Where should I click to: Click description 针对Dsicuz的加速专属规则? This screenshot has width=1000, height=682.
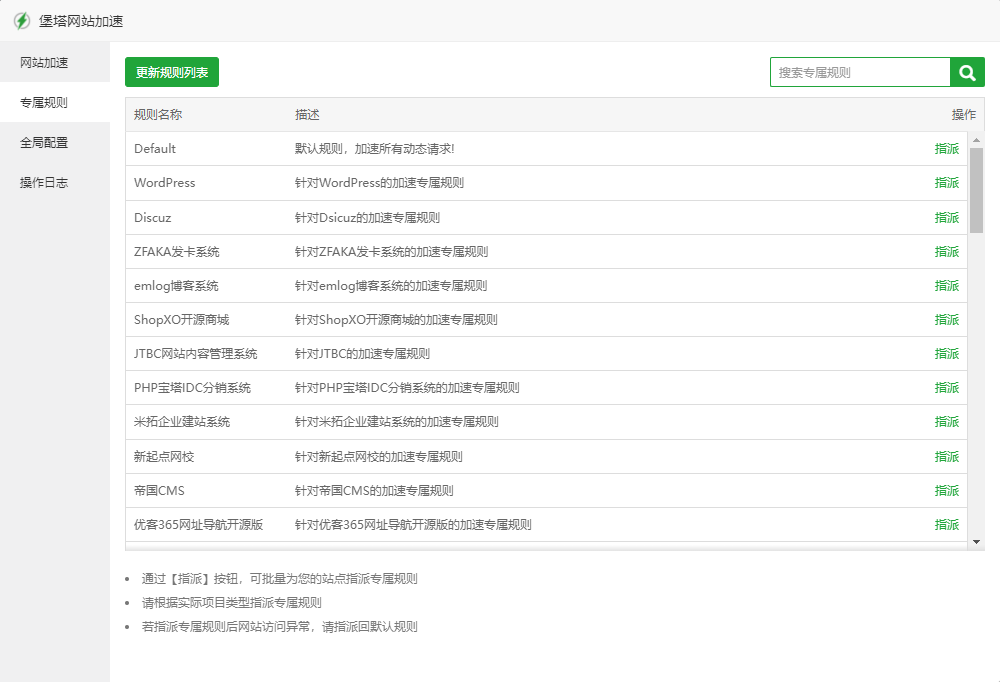click(367, 218)
